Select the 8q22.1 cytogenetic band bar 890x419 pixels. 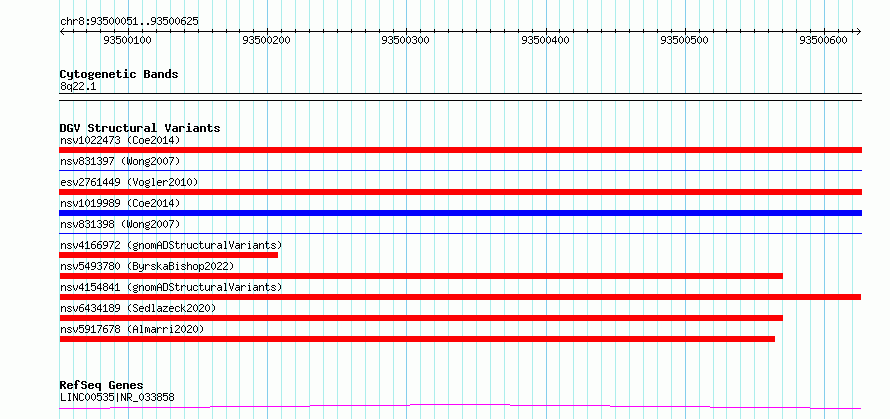click(x=460, y=97)
